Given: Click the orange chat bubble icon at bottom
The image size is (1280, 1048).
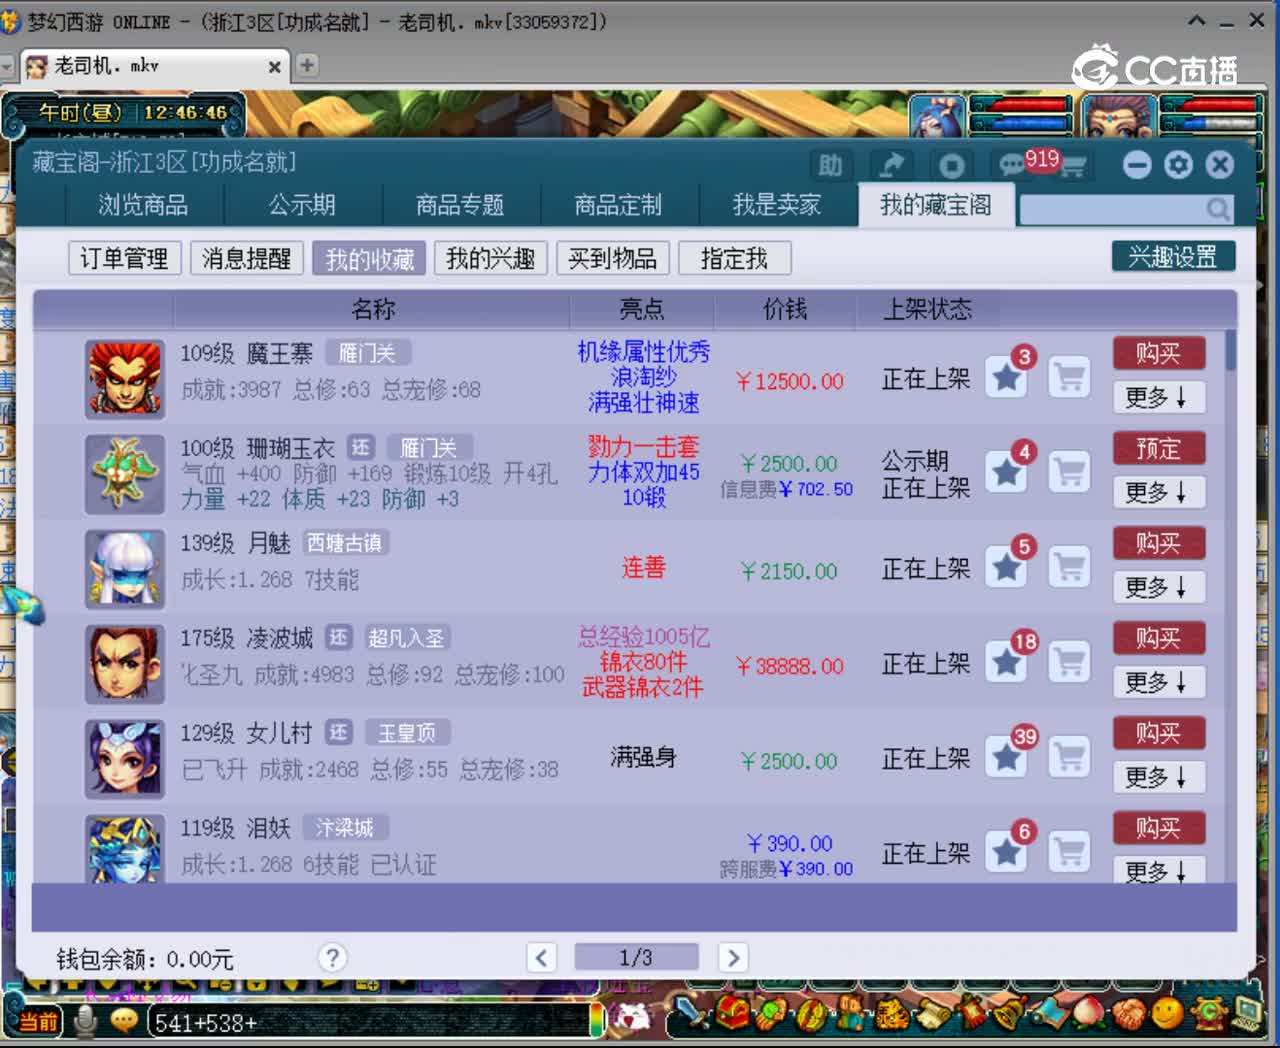Looking at the screenshot, I should (124, 1021).
